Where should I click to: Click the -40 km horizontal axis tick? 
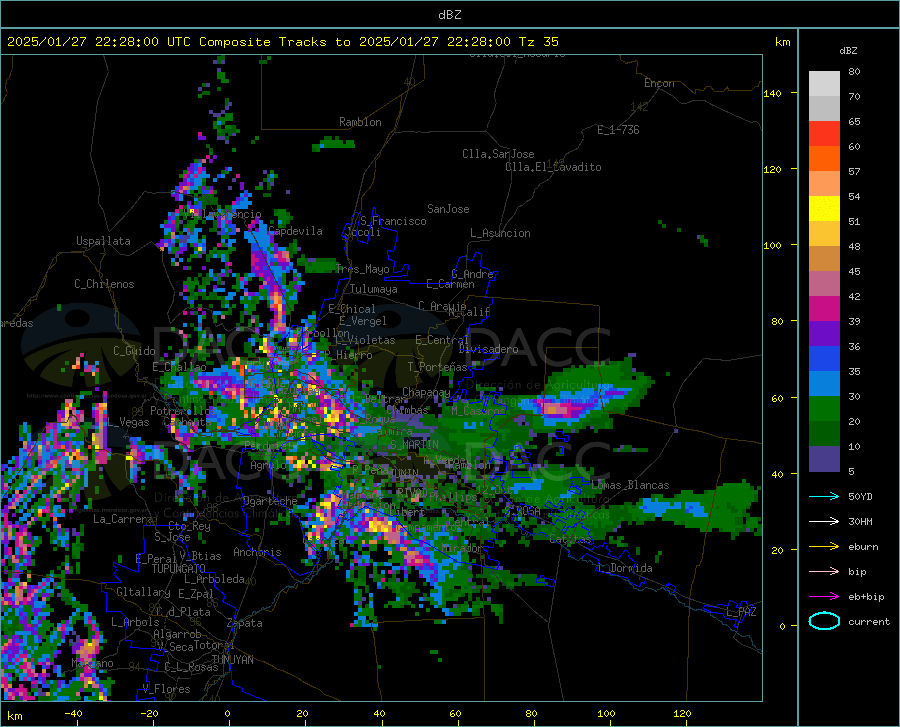tap(73, 713)
